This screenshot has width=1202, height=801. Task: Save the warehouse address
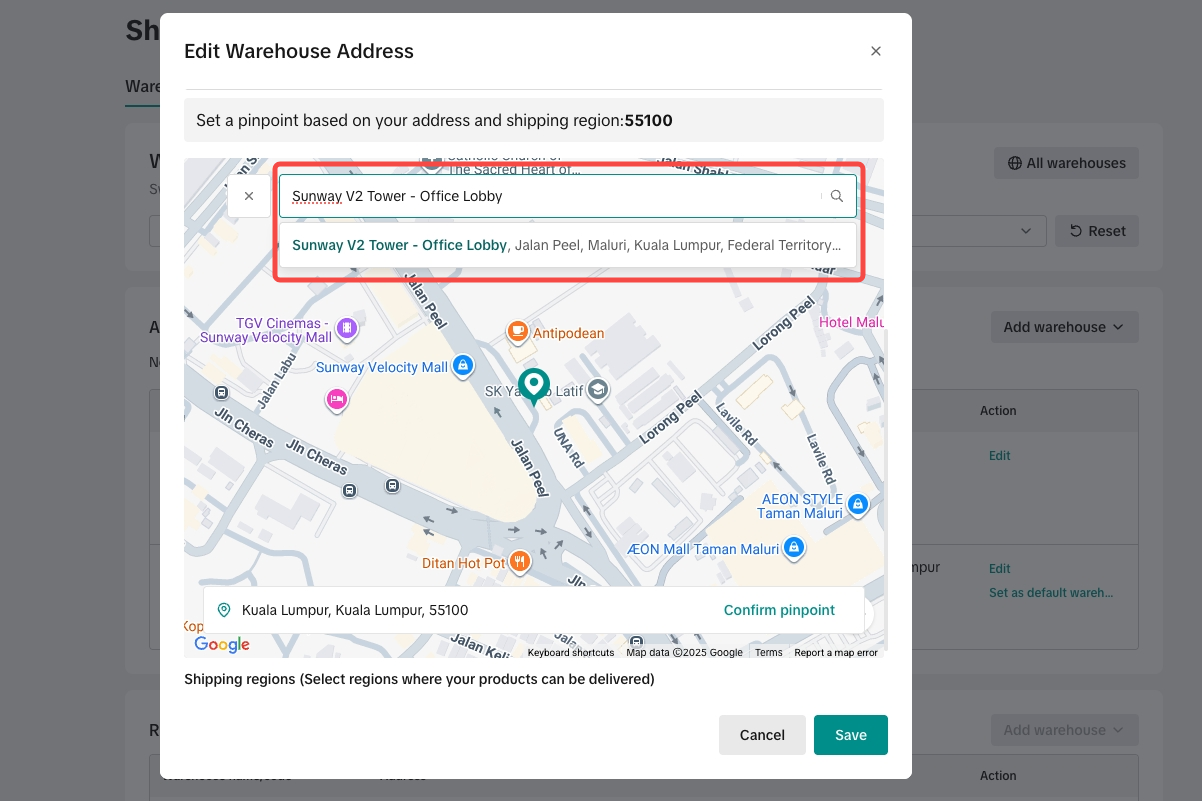[851, 735]
